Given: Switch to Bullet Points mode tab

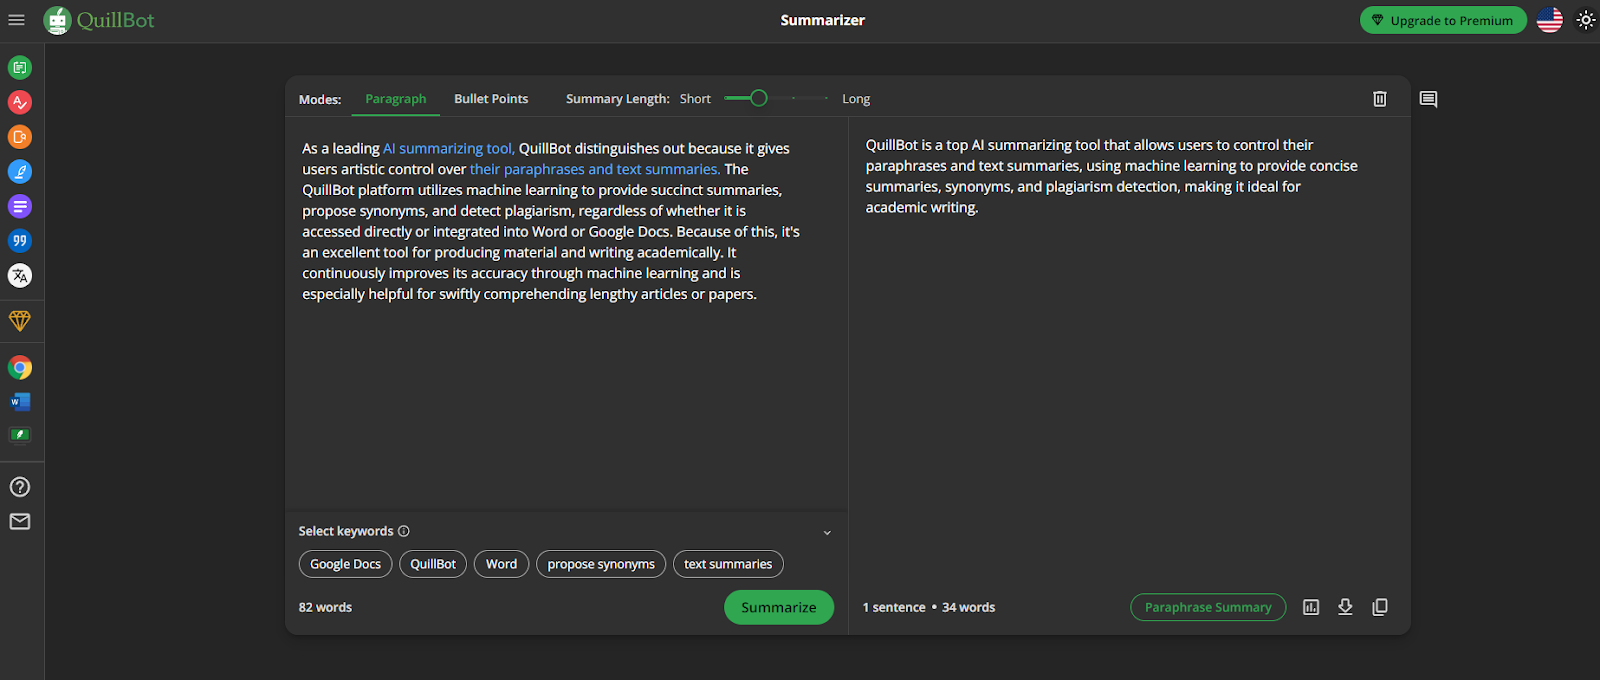Looking at the screenshot, I should pyautogui.click(x=491, y=99).
